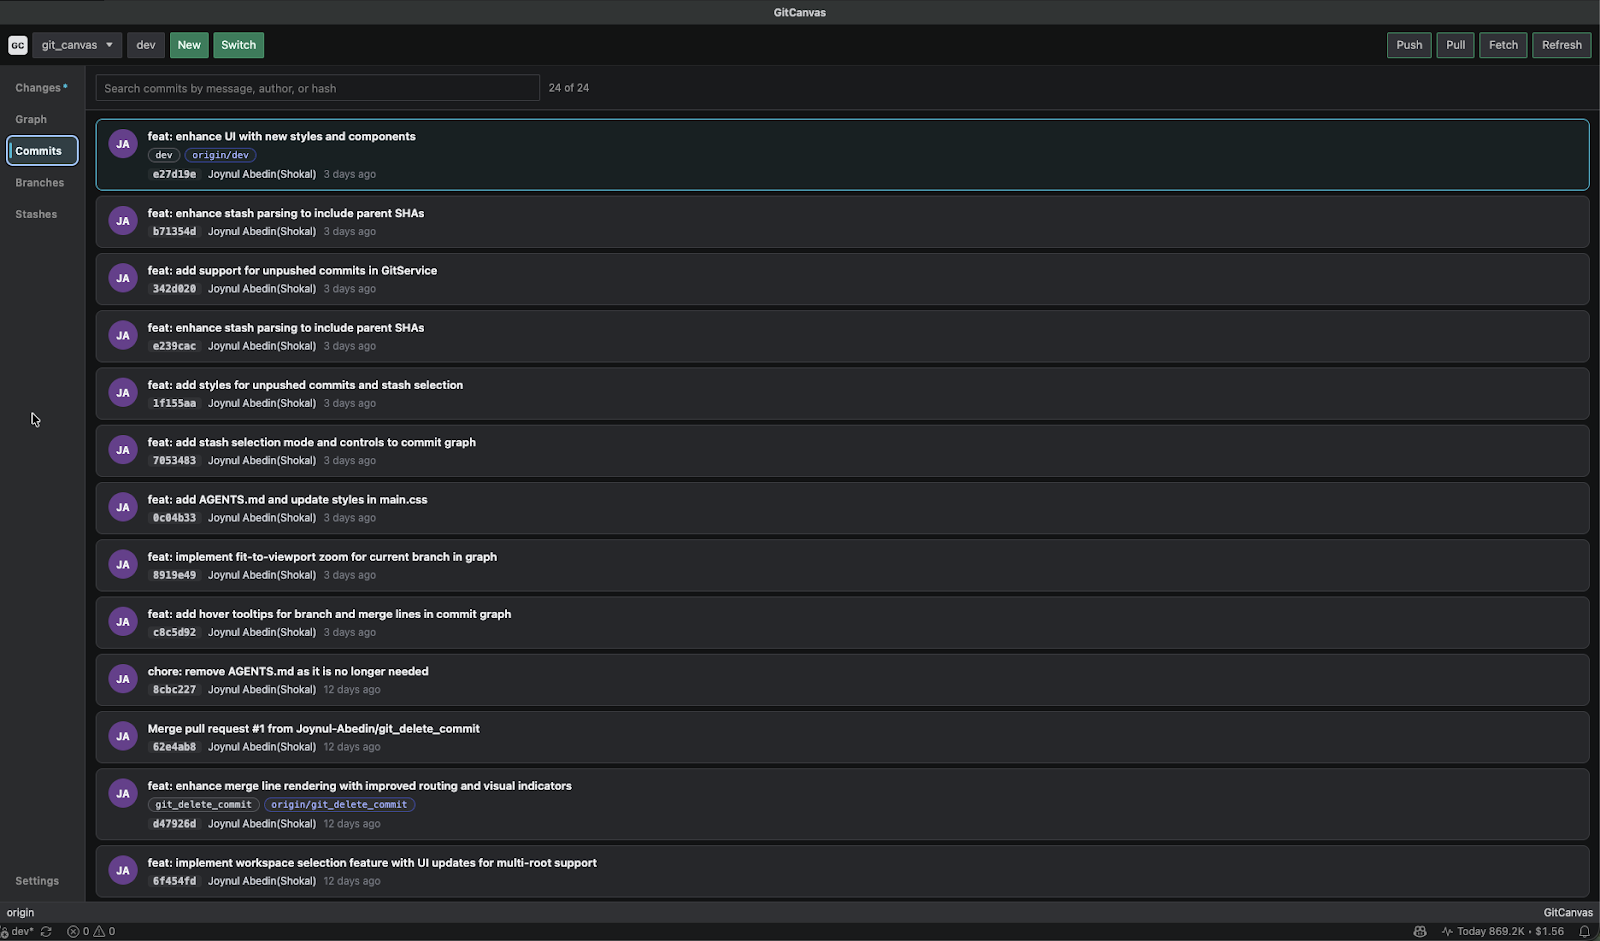
Task: Click the sync changes icon in status bar
Action: pos(46,931)
